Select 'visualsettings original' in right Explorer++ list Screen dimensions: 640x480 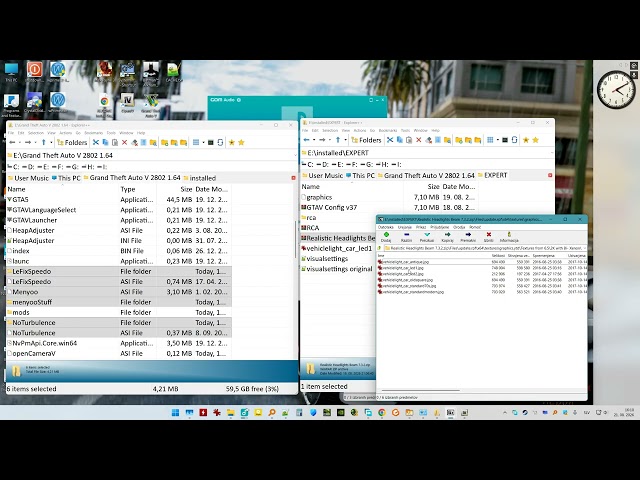click(338, 269)
